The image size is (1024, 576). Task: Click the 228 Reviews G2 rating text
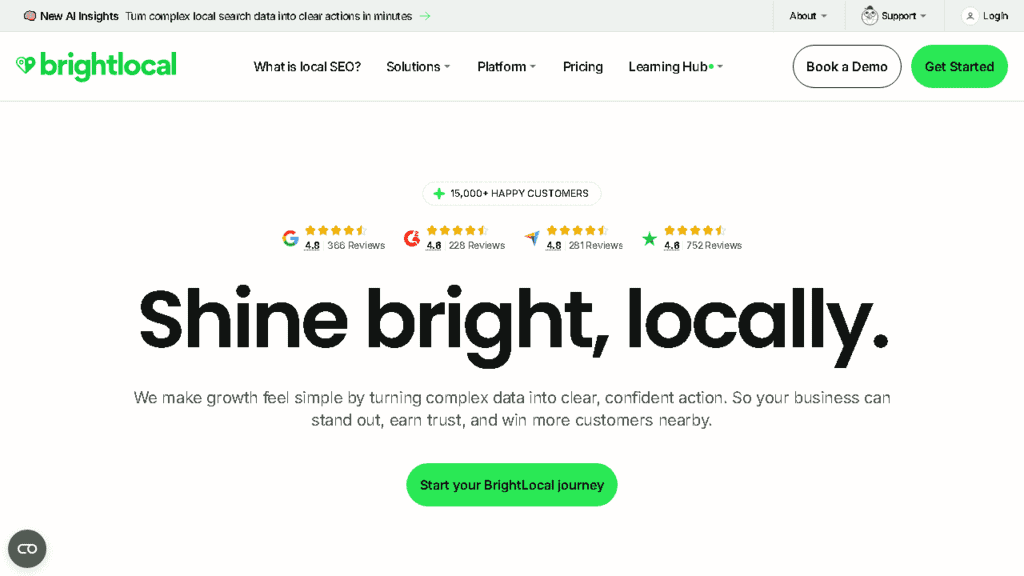pos(477,246)
